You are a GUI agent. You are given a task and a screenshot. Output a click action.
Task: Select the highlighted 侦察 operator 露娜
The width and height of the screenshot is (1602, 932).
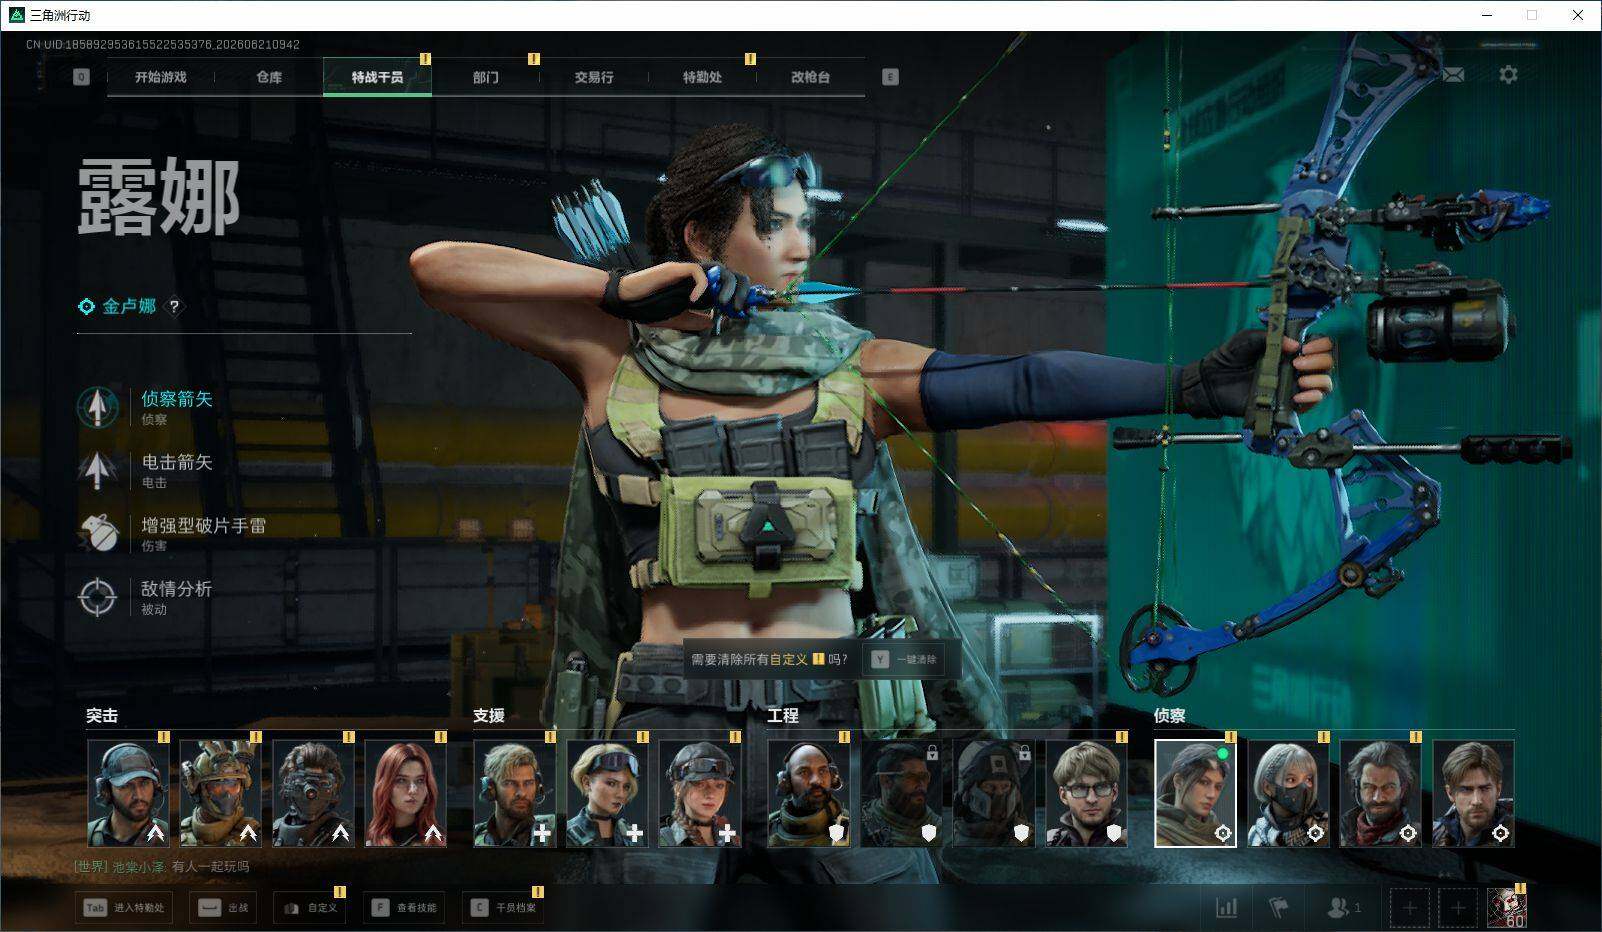1196,793
